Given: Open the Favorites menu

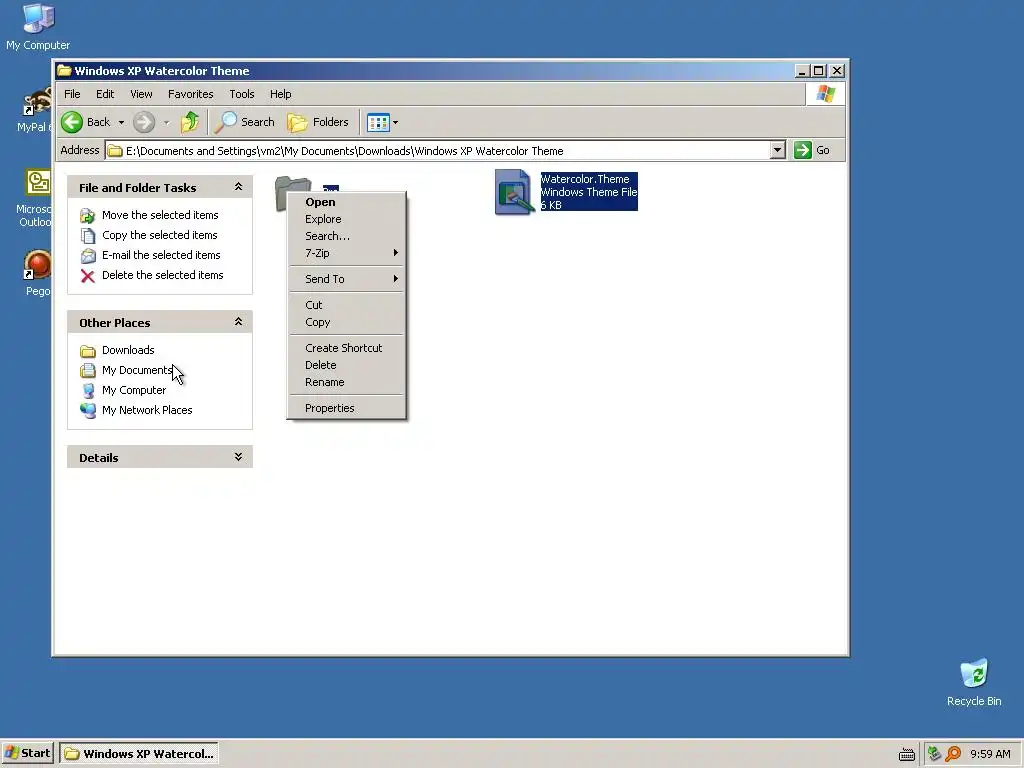Looking at the screenshot, I should tap(191, 94).
